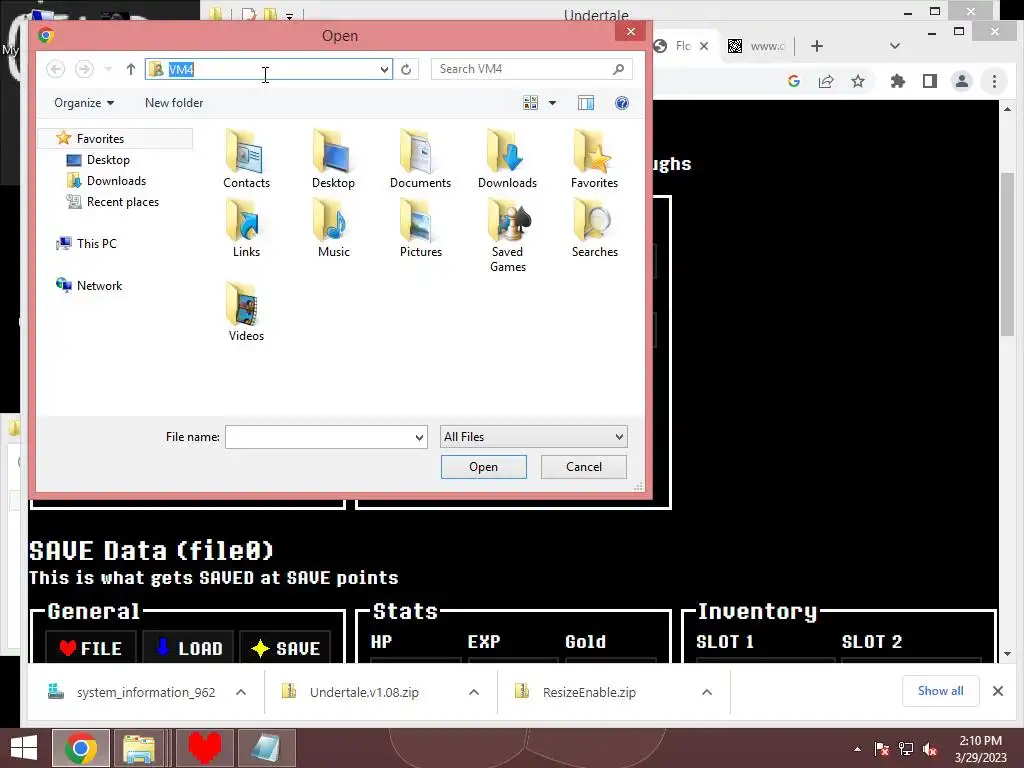Expand recent locations dropdown arrow

(x=108, y=69)
